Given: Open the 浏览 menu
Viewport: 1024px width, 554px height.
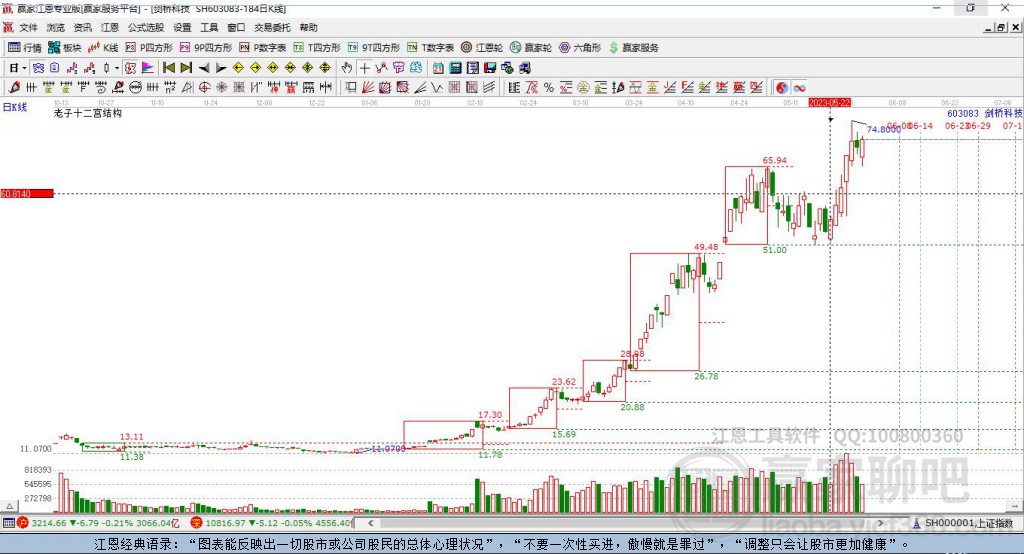Looking at the screenshot, I should (x=56, y=27).
